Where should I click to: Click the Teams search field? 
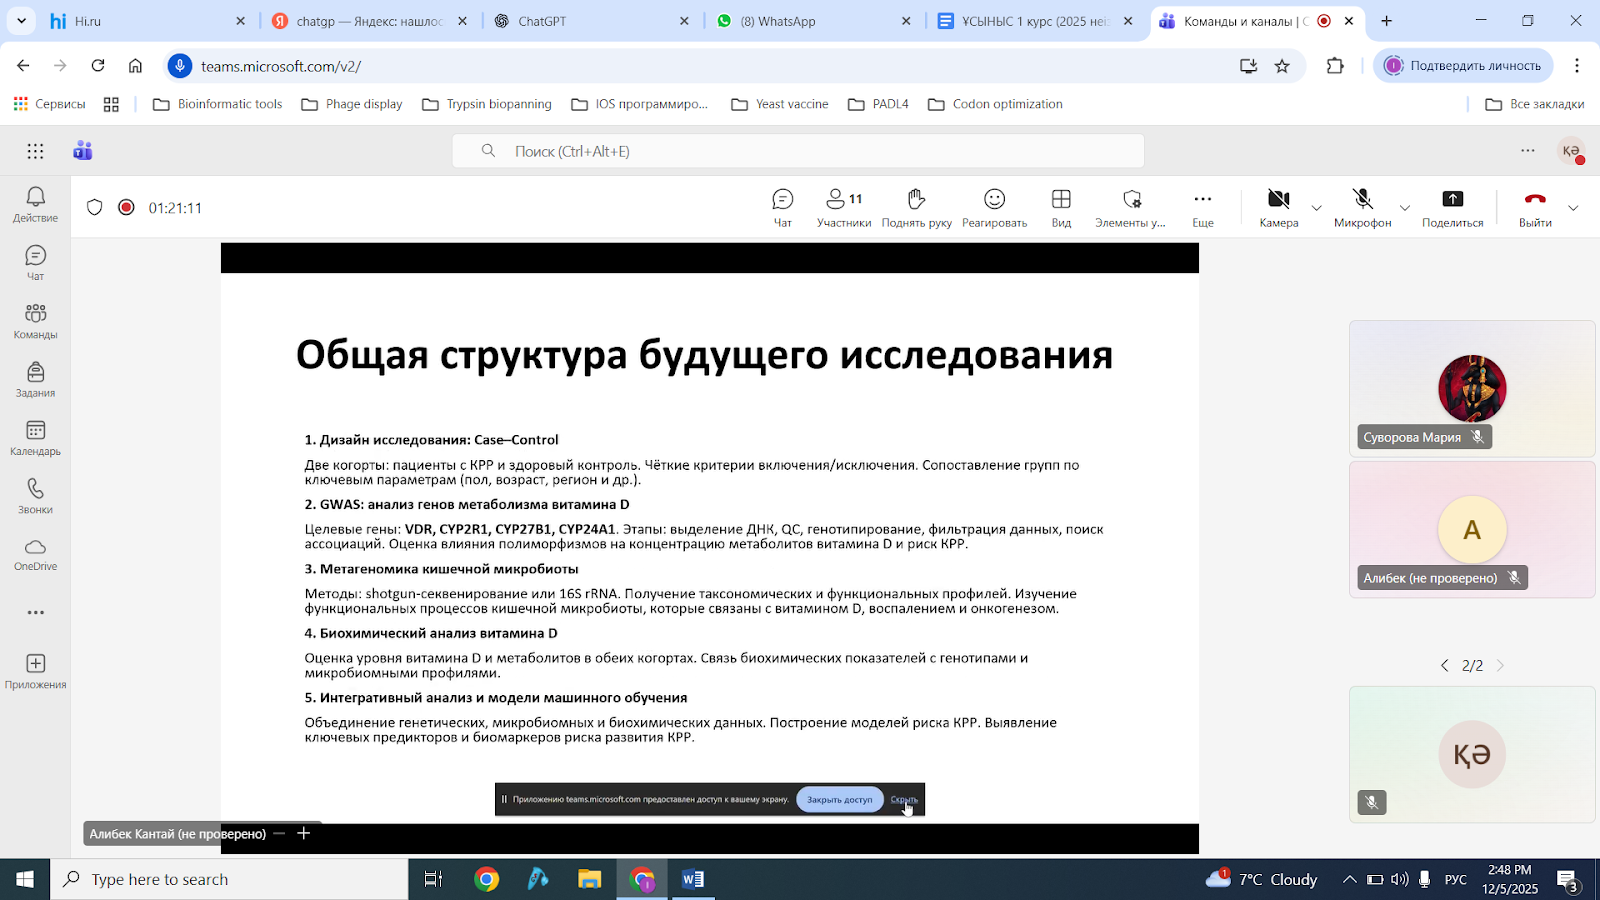pyautogui.click(x=797, y=151)
